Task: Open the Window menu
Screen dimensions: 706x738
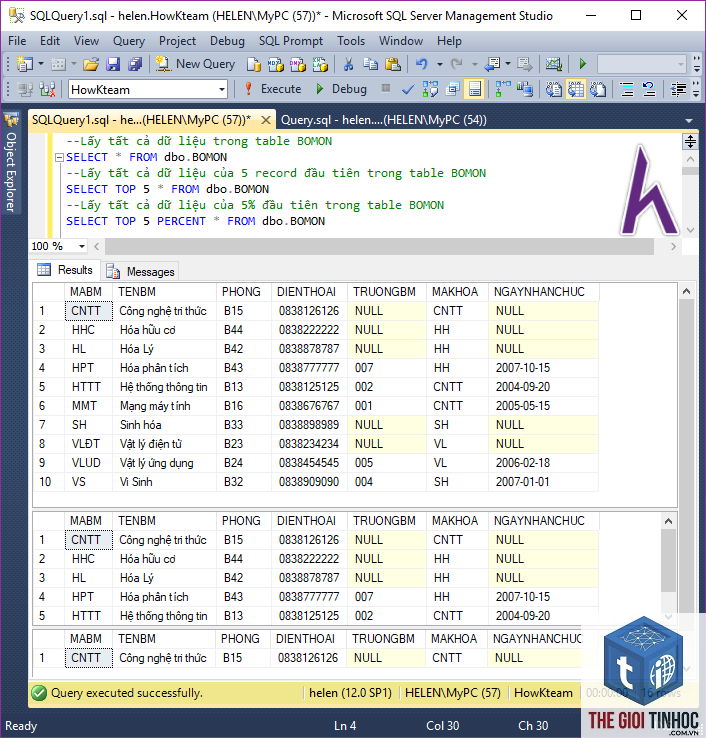Action: click(401, 41)
